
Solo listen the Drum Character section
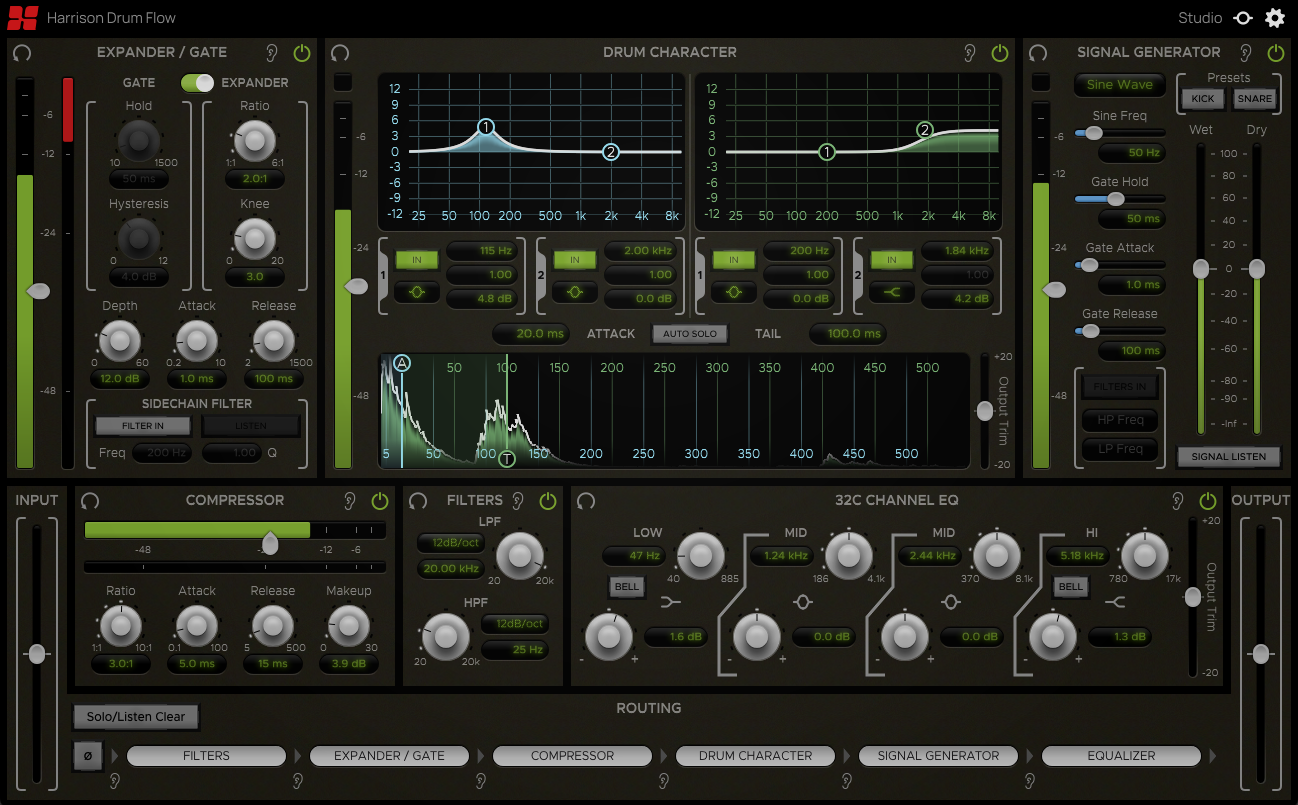tap(969, 53)
